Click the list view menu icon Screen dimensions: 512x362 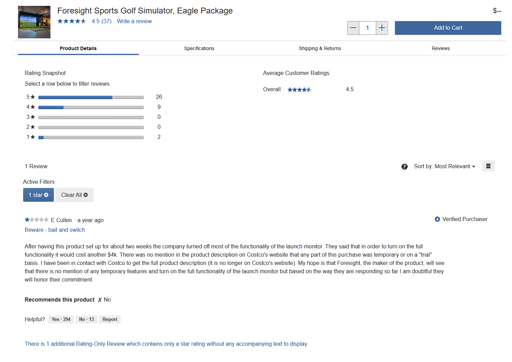point(488,166)
